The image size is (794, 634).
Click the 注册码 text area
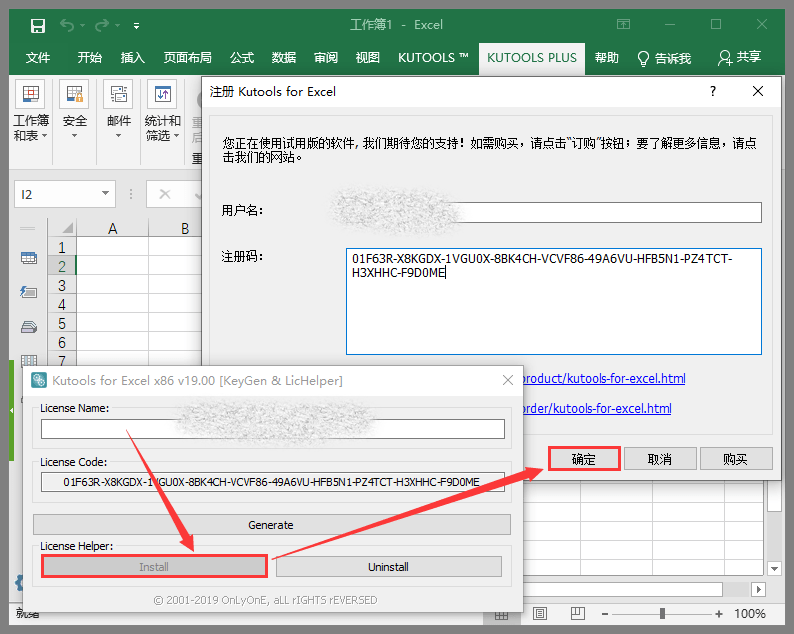(x=553, y=301)
